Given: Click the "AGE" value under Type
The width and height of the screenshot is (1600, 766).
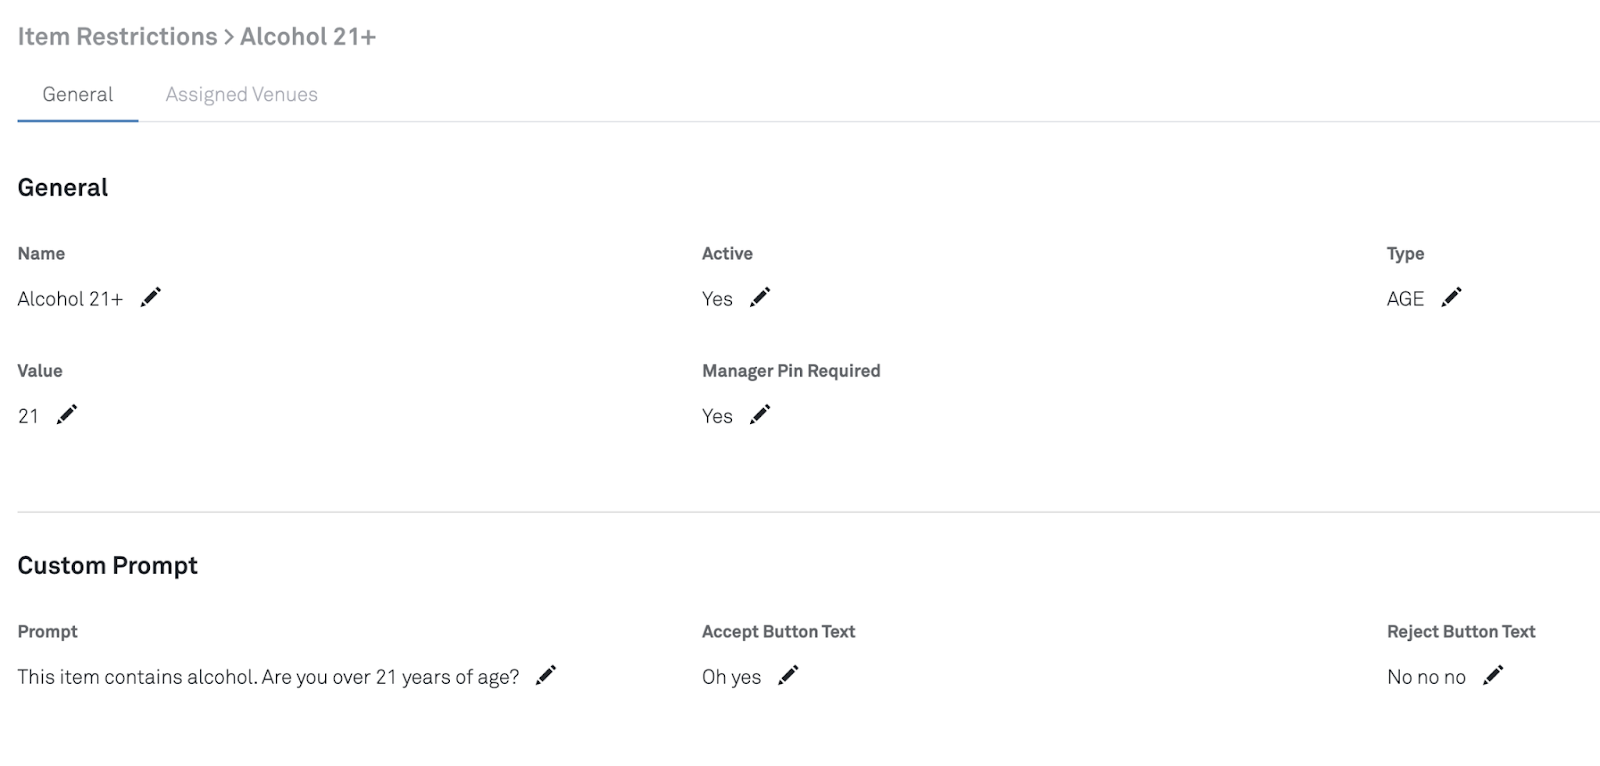Looking at the screenshot, I should [x=1405, y=299].
